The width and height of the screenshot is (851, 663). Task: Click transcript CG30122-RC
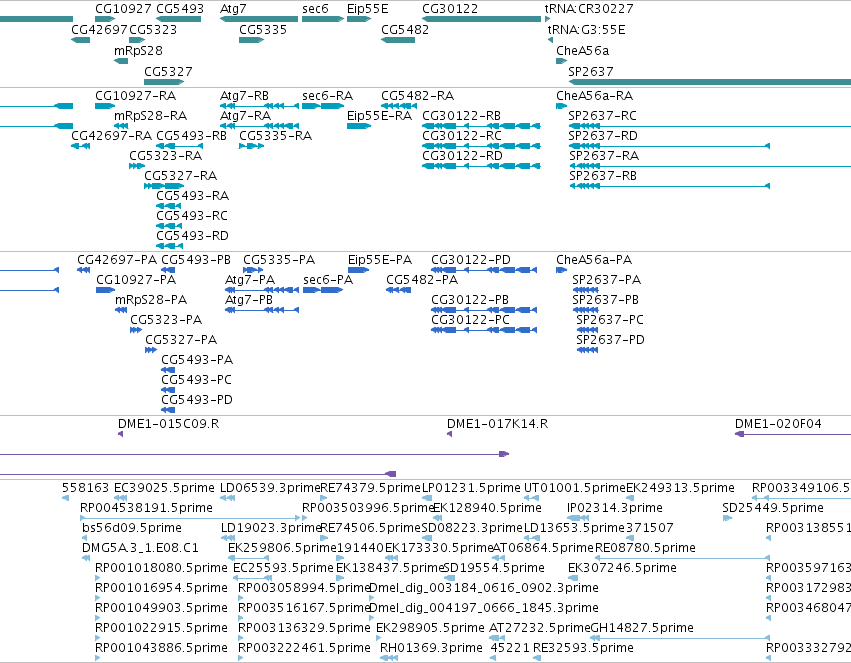(x=481, y=146)
